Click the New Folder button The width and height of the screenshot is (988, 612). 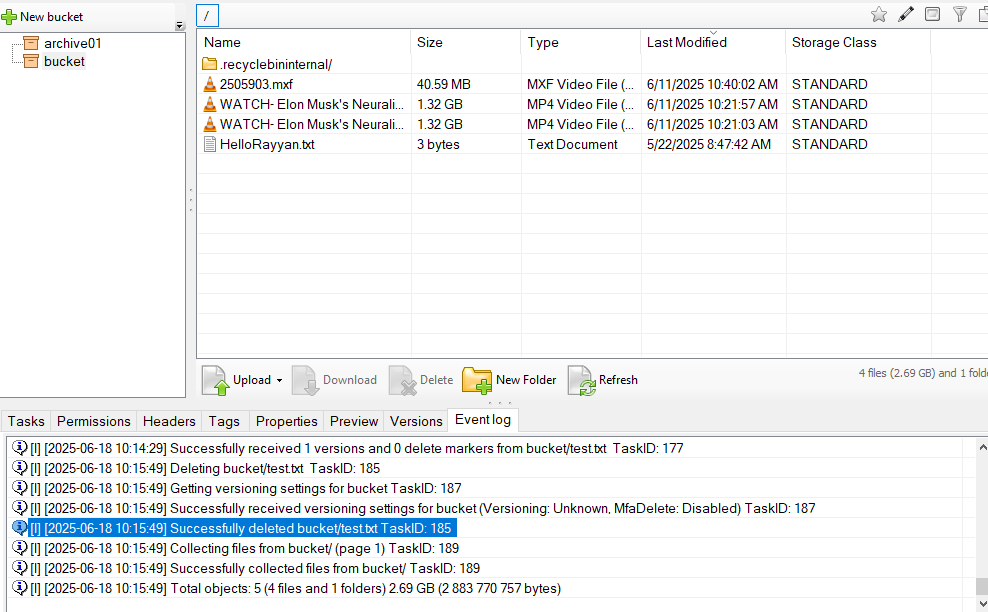point(509,380)
